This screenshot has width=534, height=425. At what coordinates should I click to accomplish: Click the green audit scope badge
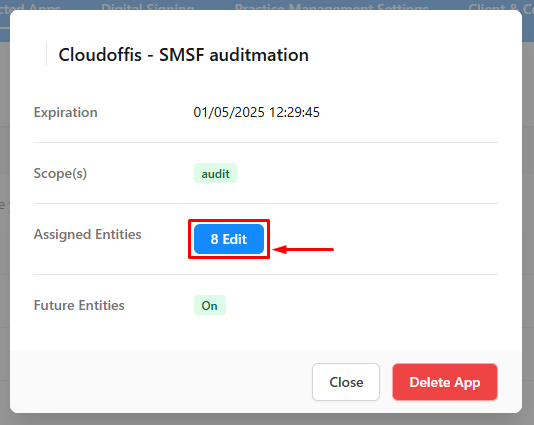pos(215,173)
